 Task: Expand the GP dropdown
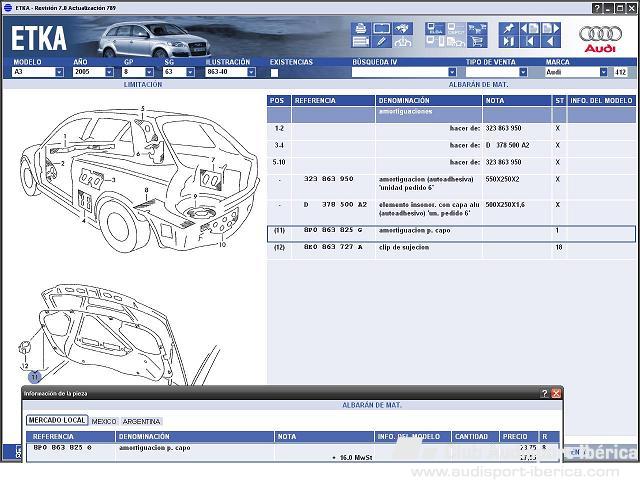149,72
